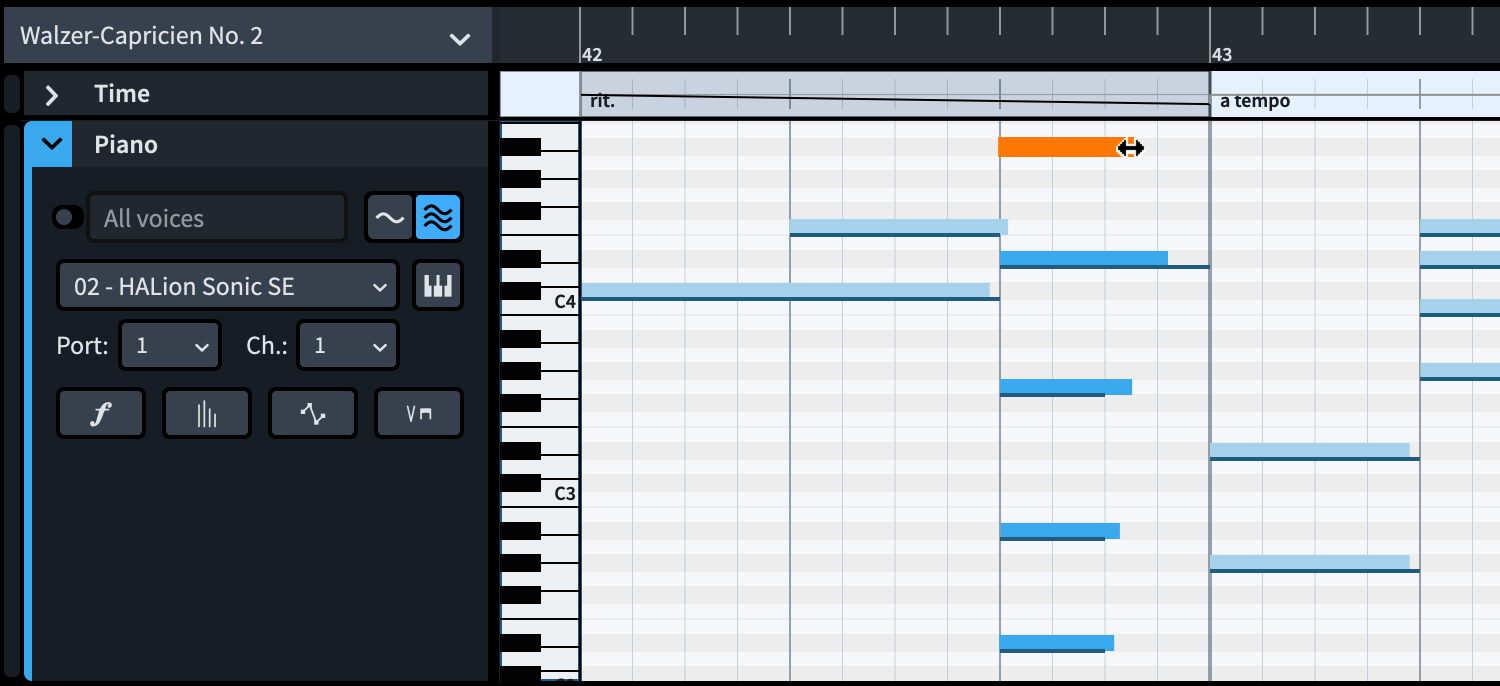Collapse the Piano track
1500x686 pixels.
(52, 145)
